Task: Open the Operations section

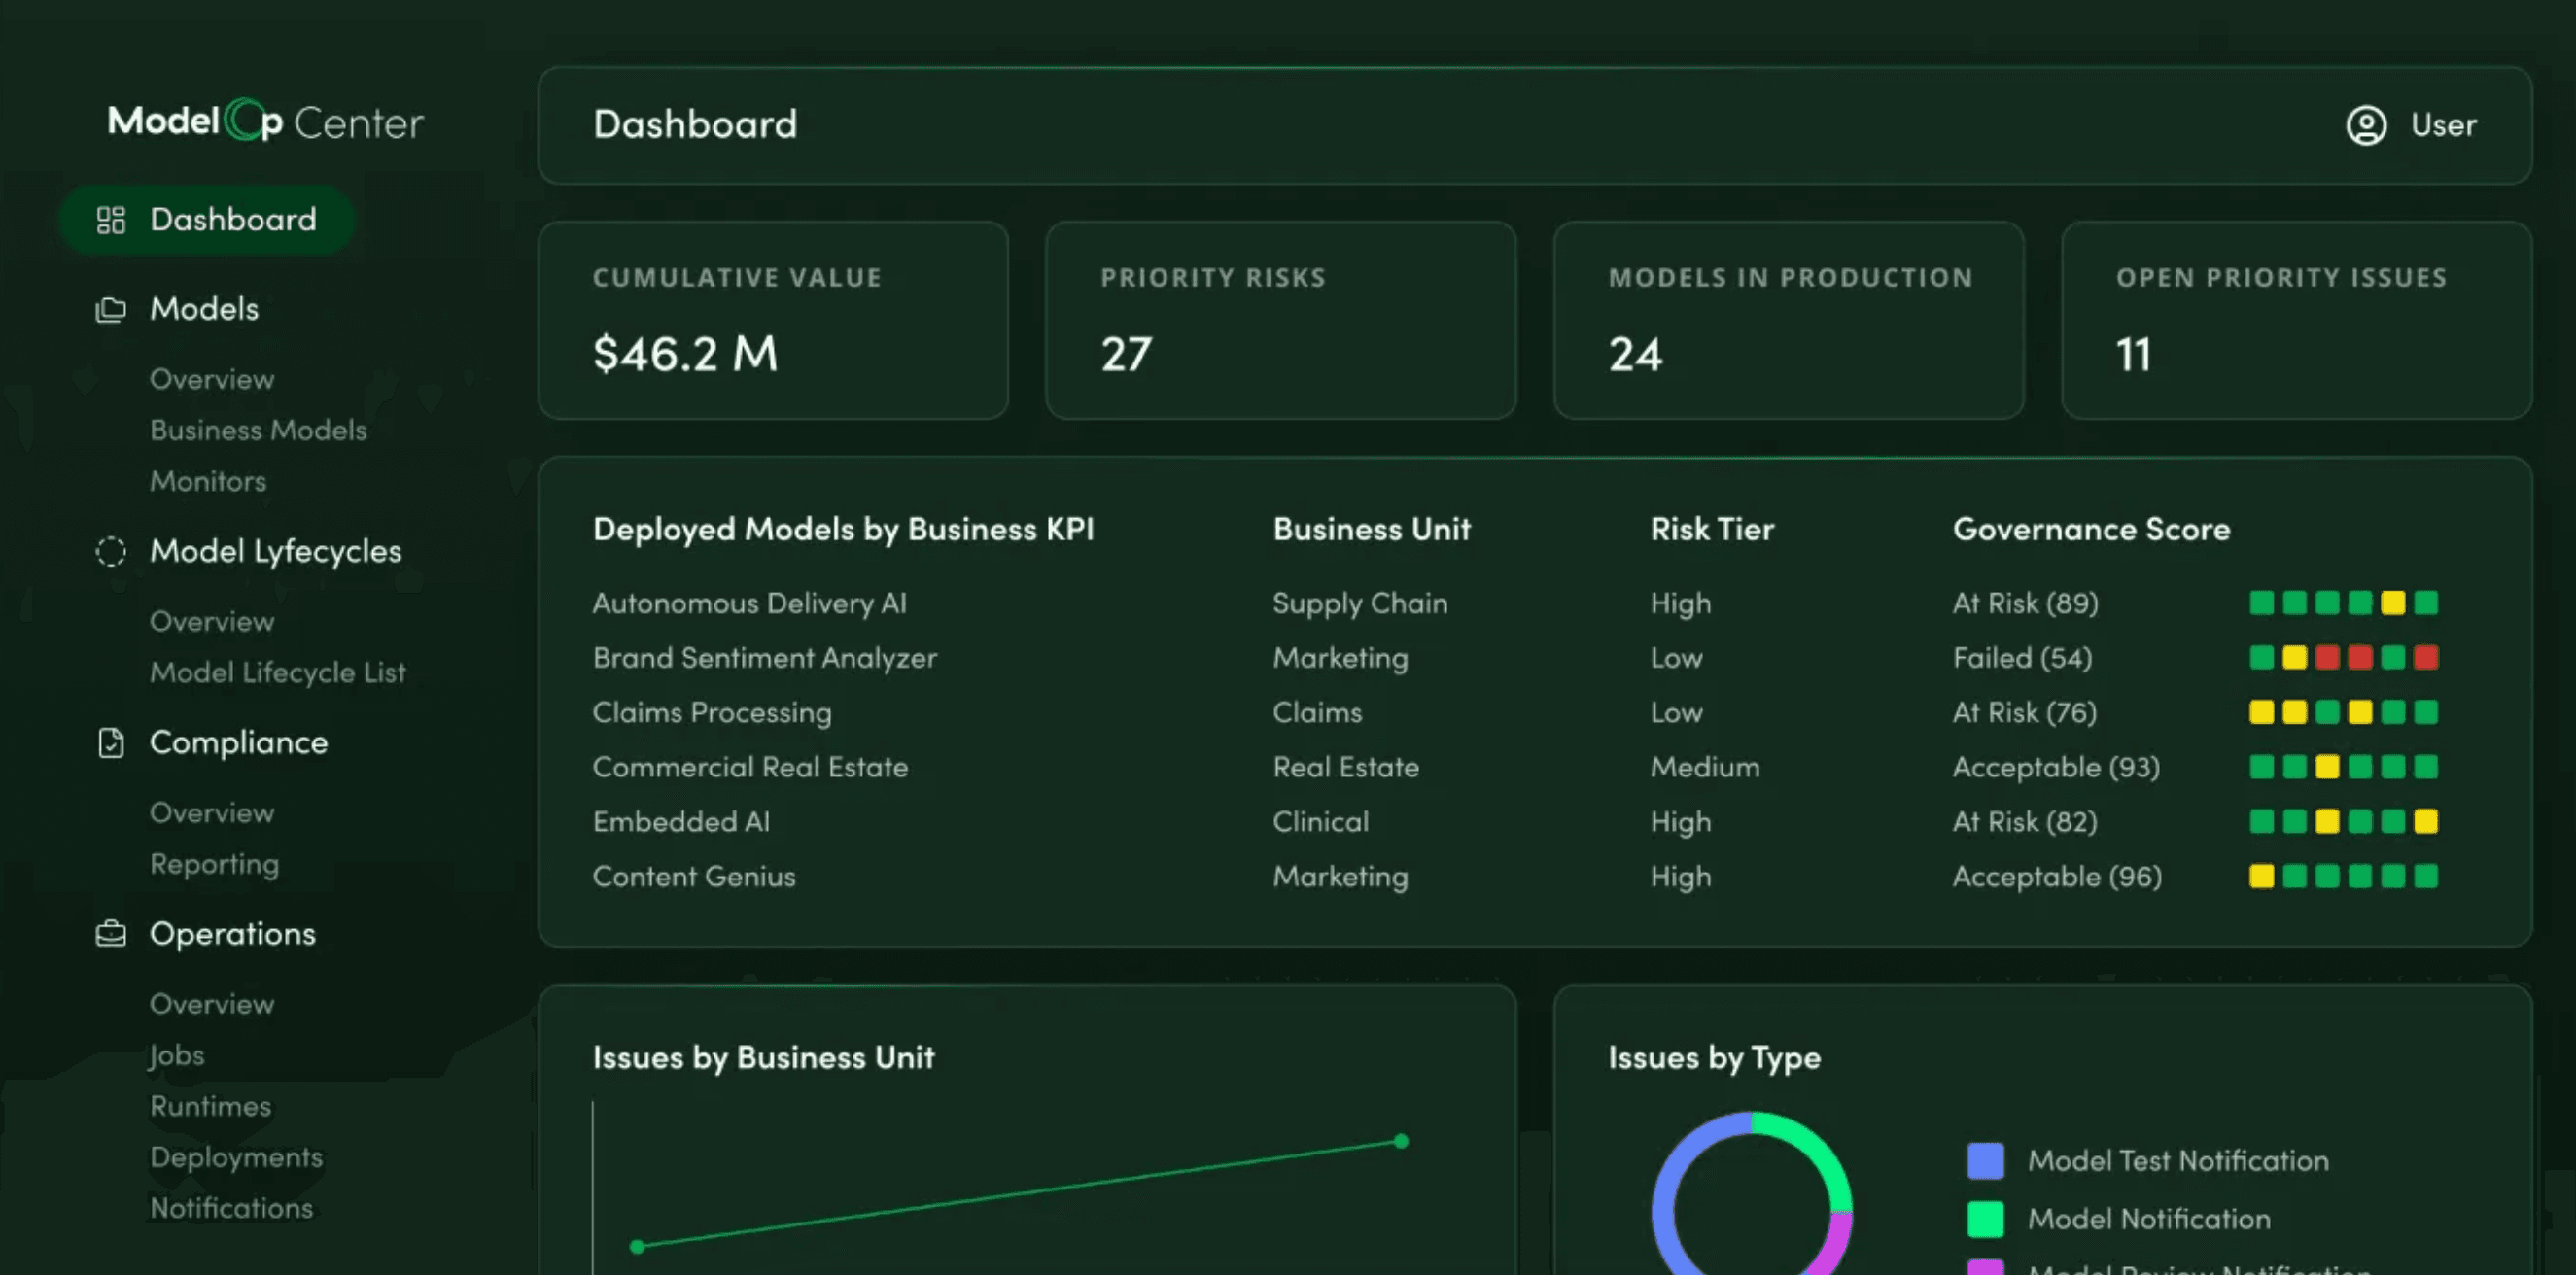Action: click(x=233, y=933)
